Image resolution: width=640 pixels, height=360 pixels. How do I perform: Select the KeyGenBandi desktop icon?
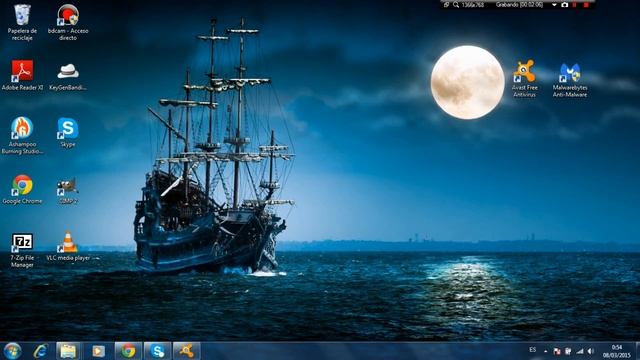coord(68,76)
